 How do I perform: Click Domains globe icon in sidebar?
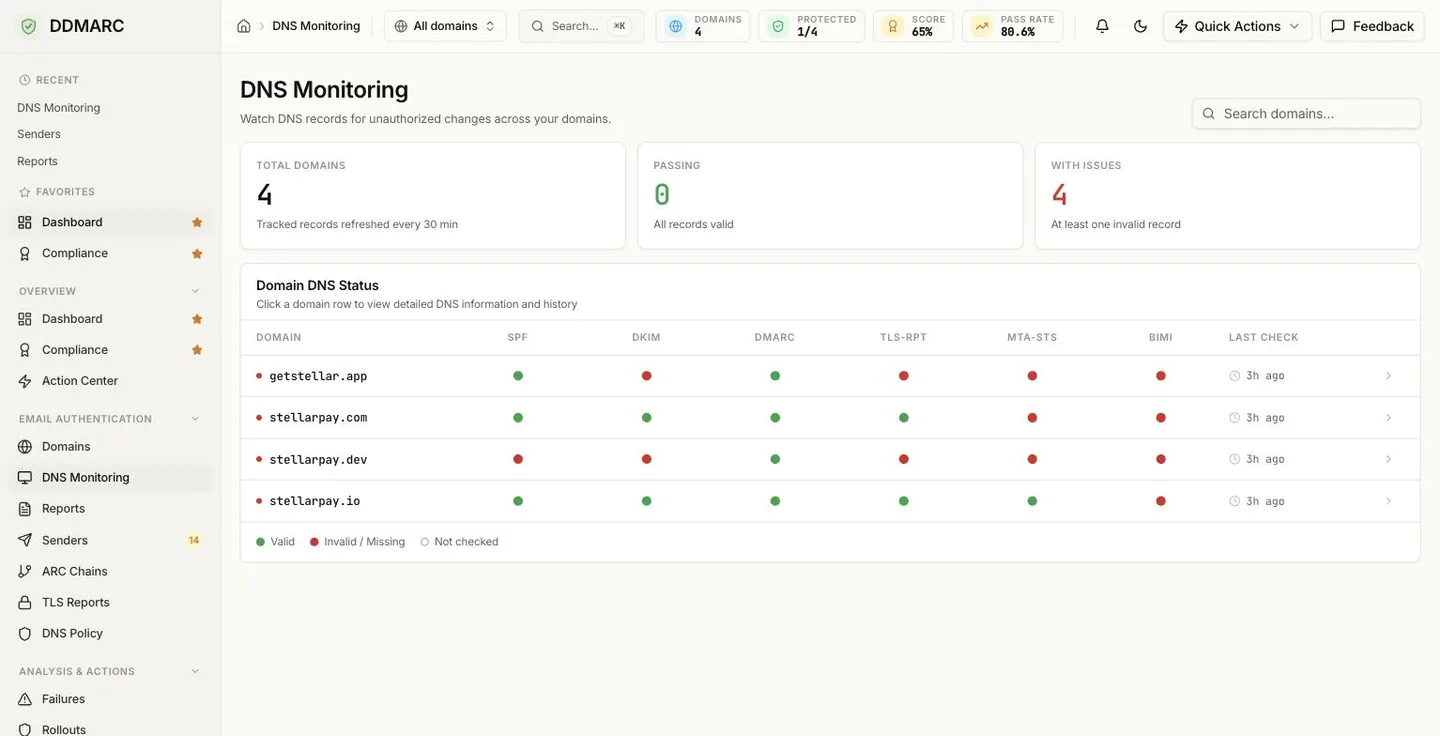(25, 447)
